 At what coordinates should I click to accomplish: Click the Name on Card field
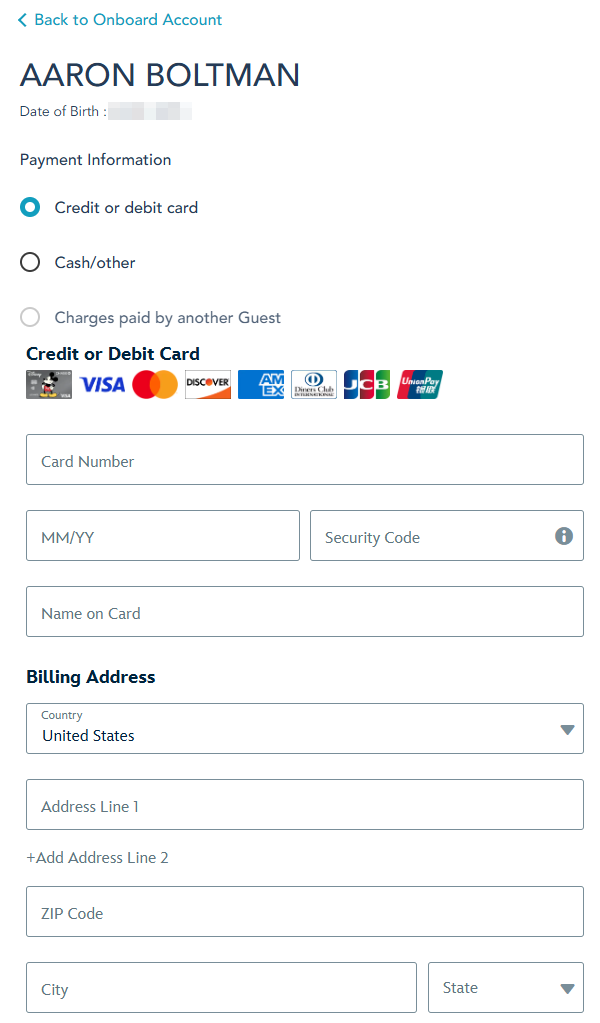click(304, 612)
